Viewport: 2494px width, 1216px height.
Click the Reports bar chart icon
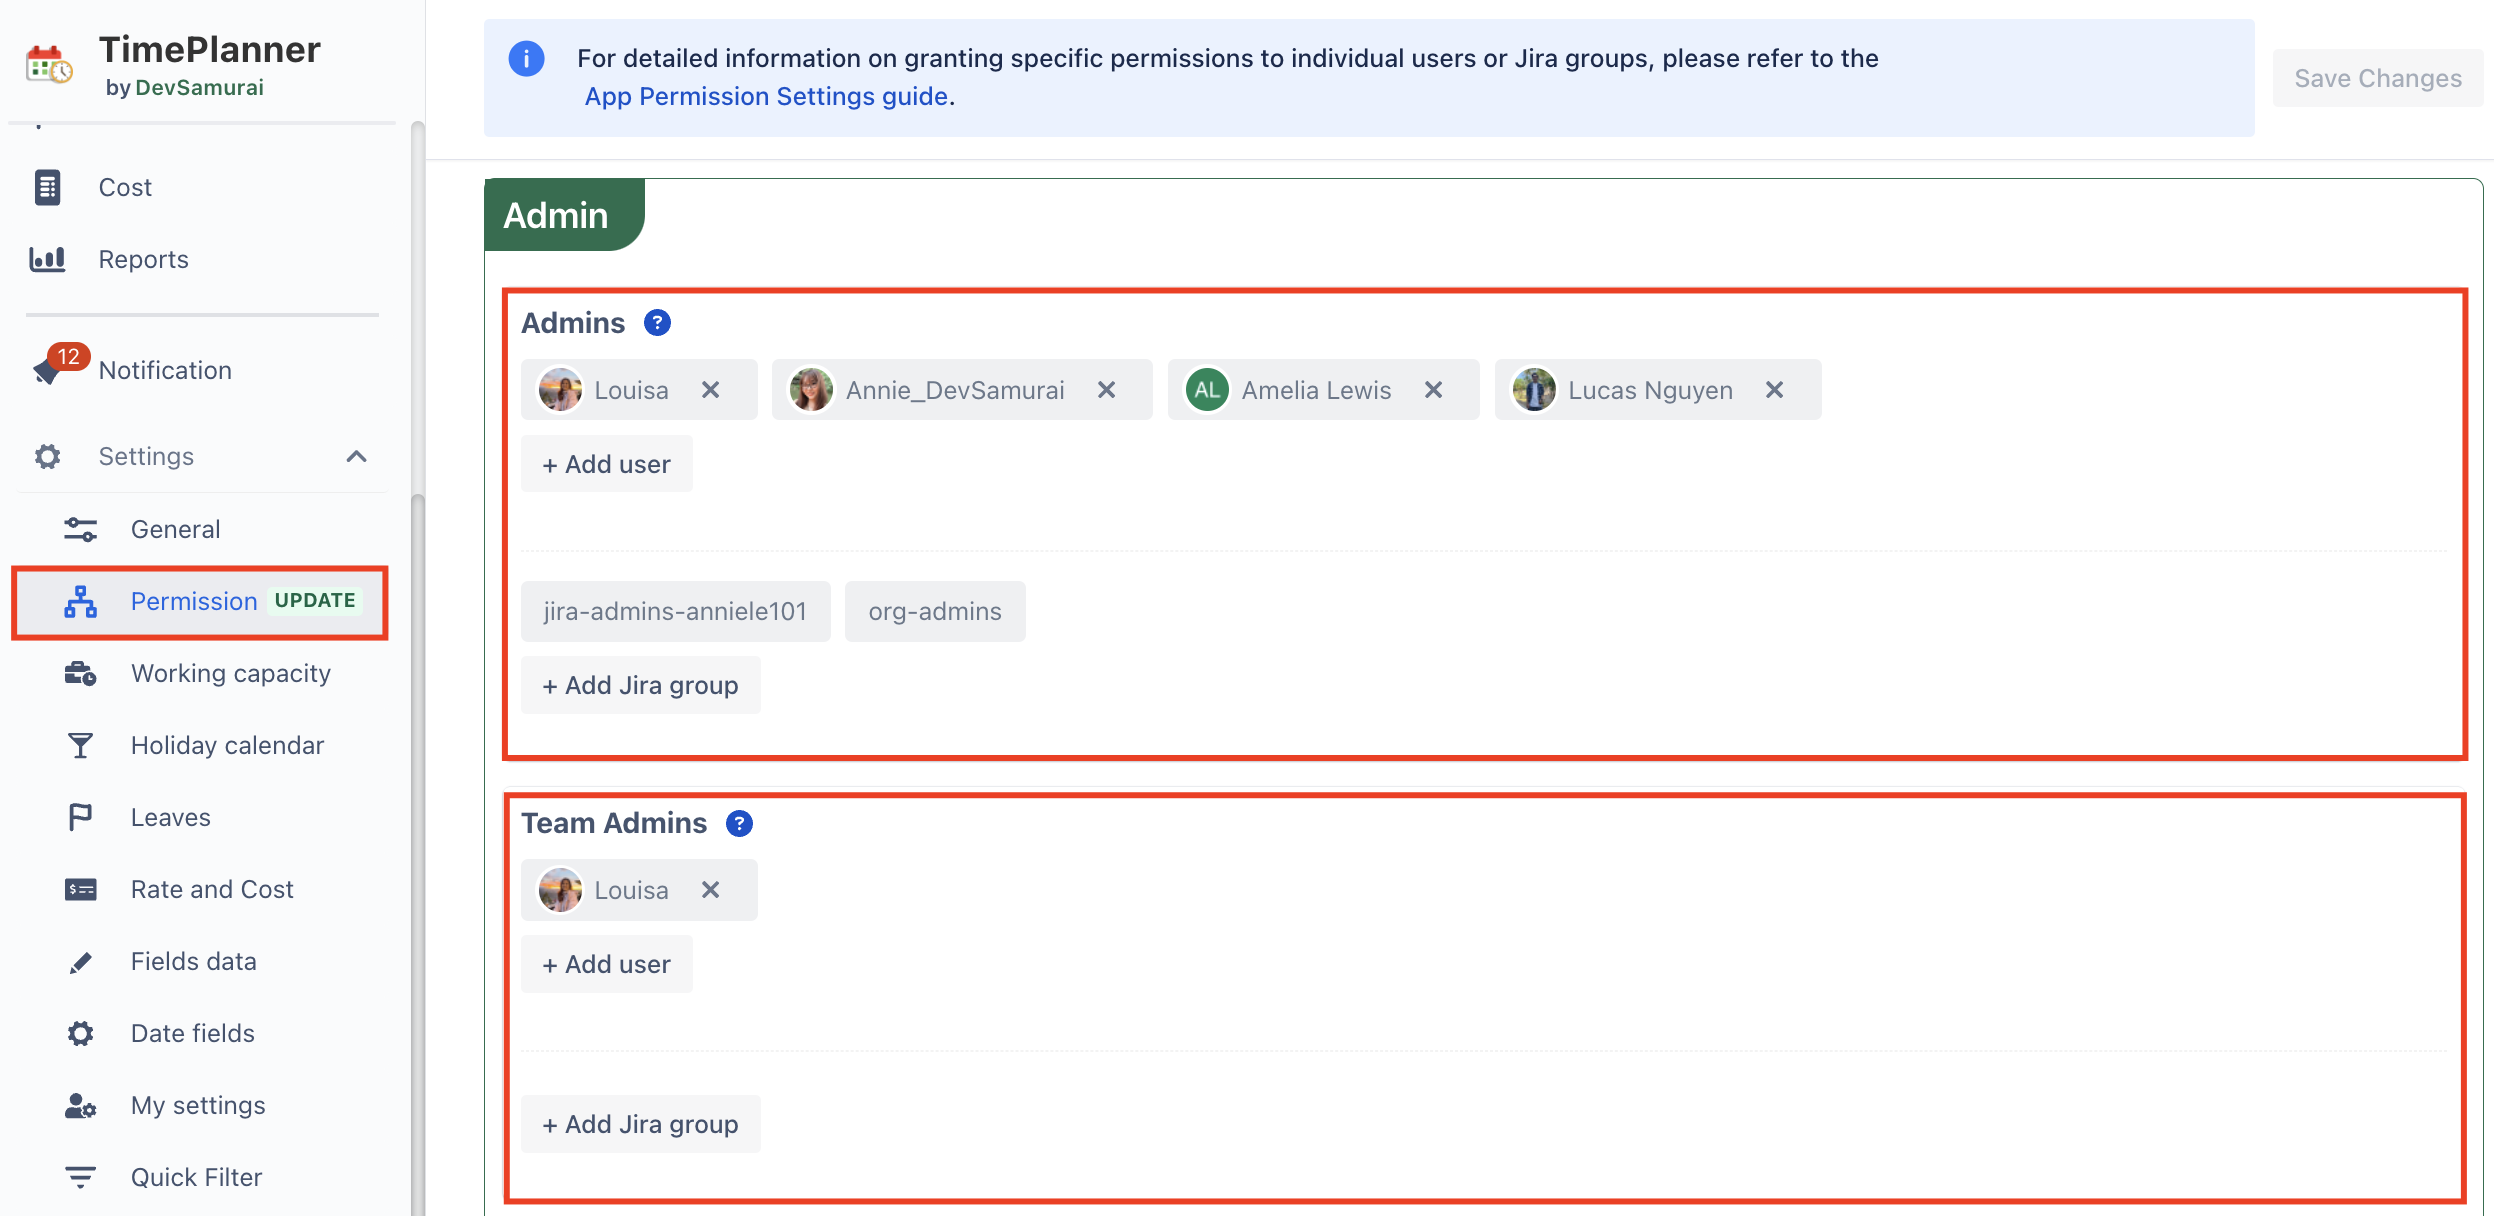pyautogui.click(x=47, y=259)
